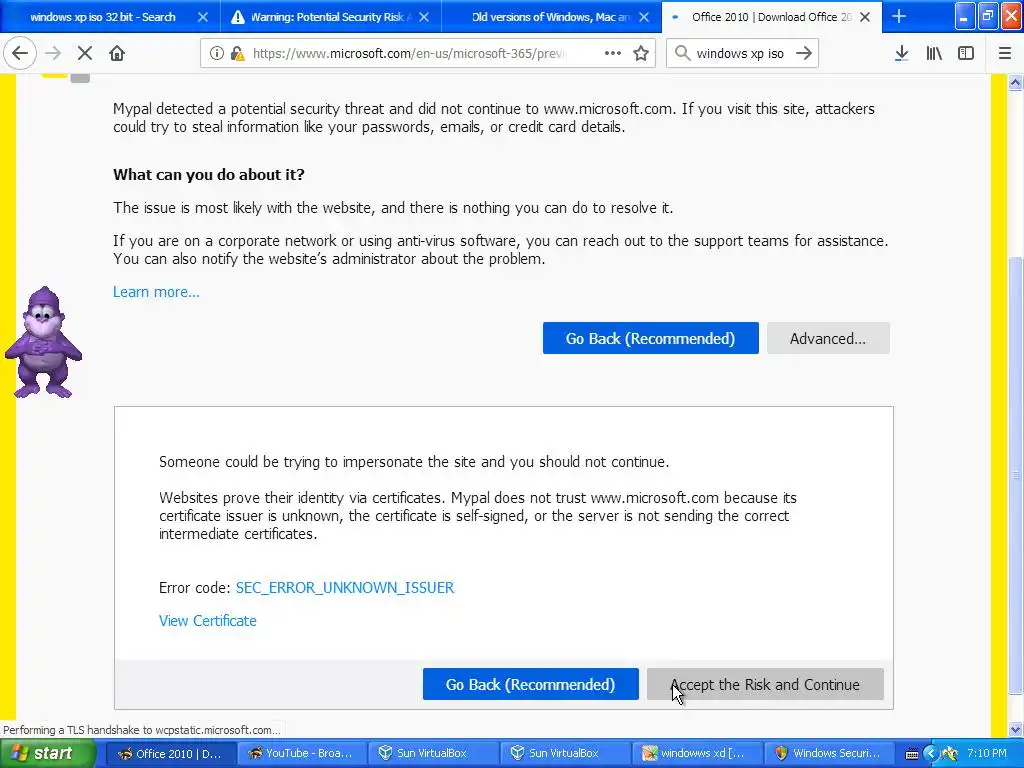1024x768 pixels.
Task: Show site information icon in address bar
Action: pos(216,54)
